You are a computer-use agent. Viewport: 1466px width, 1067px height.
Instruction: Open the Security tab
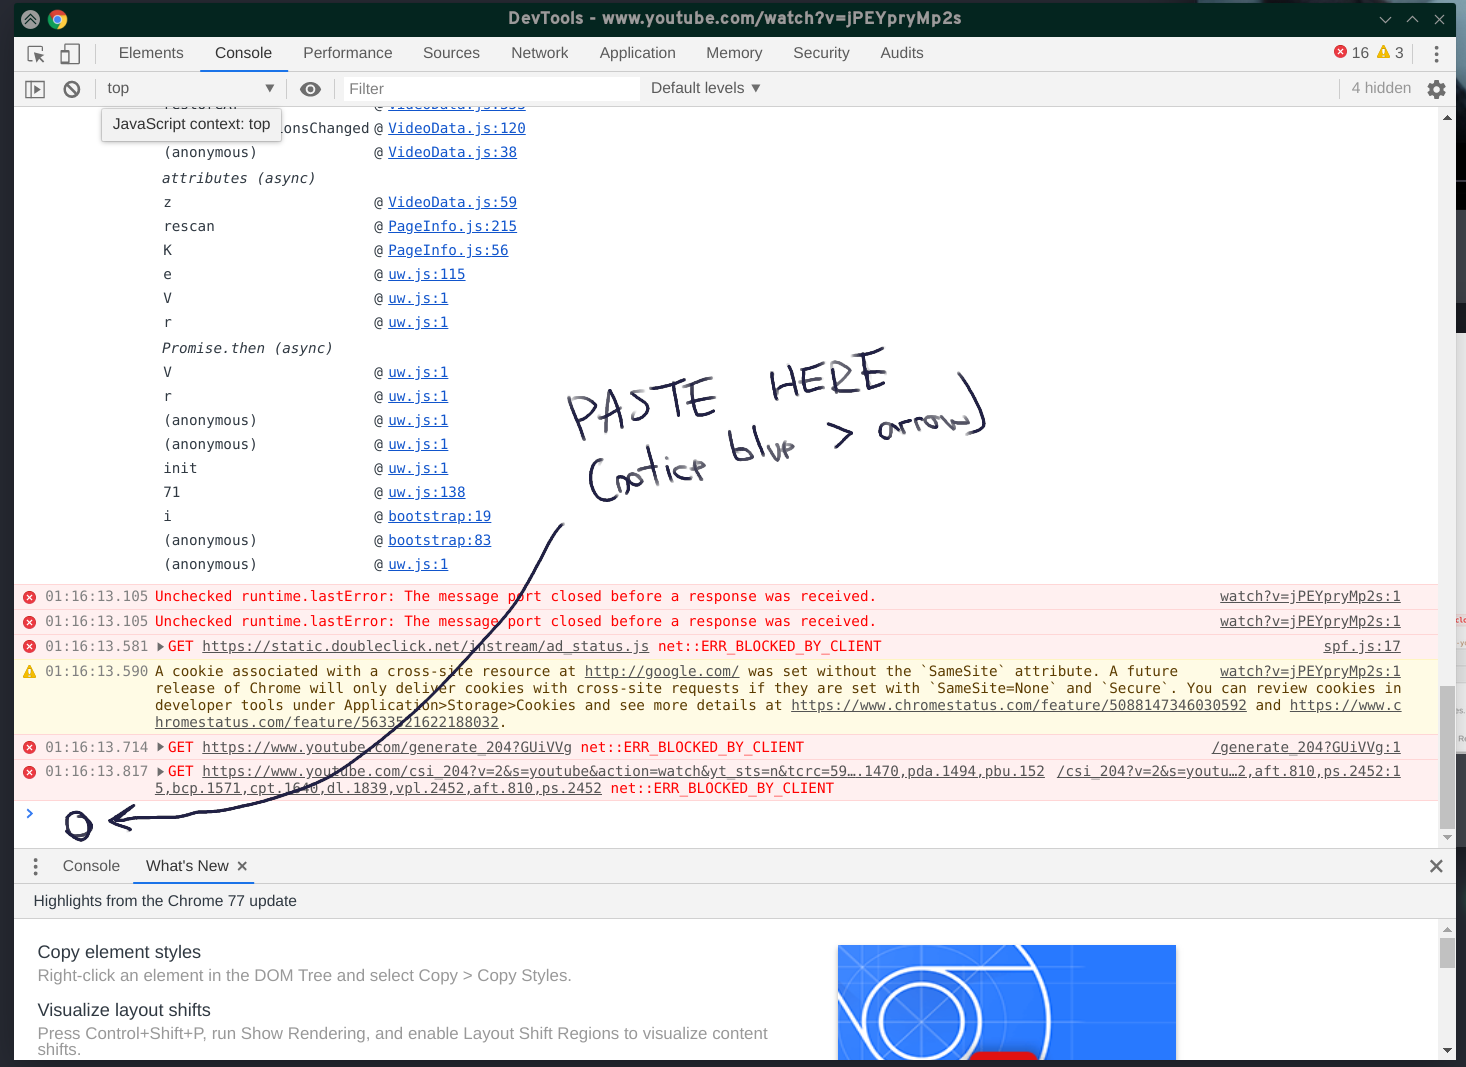click(x=821, y=53)
